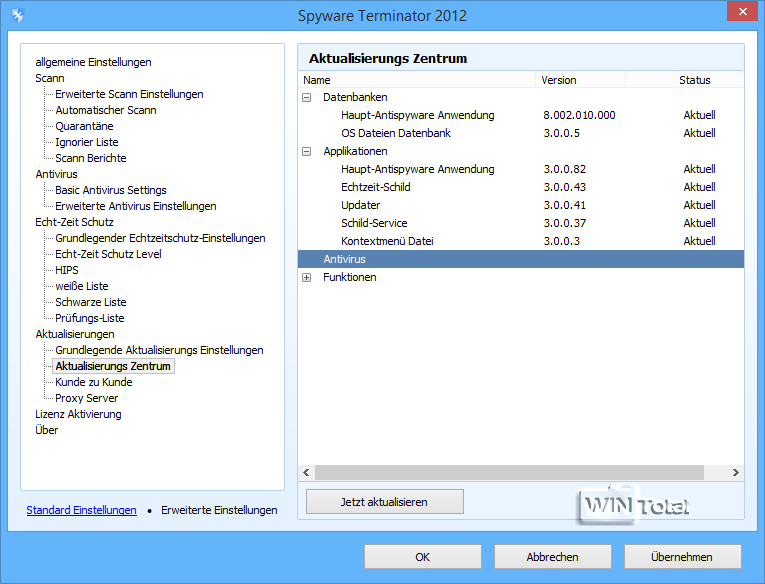Open Prüfungs-Liste

tap(90, 318)
